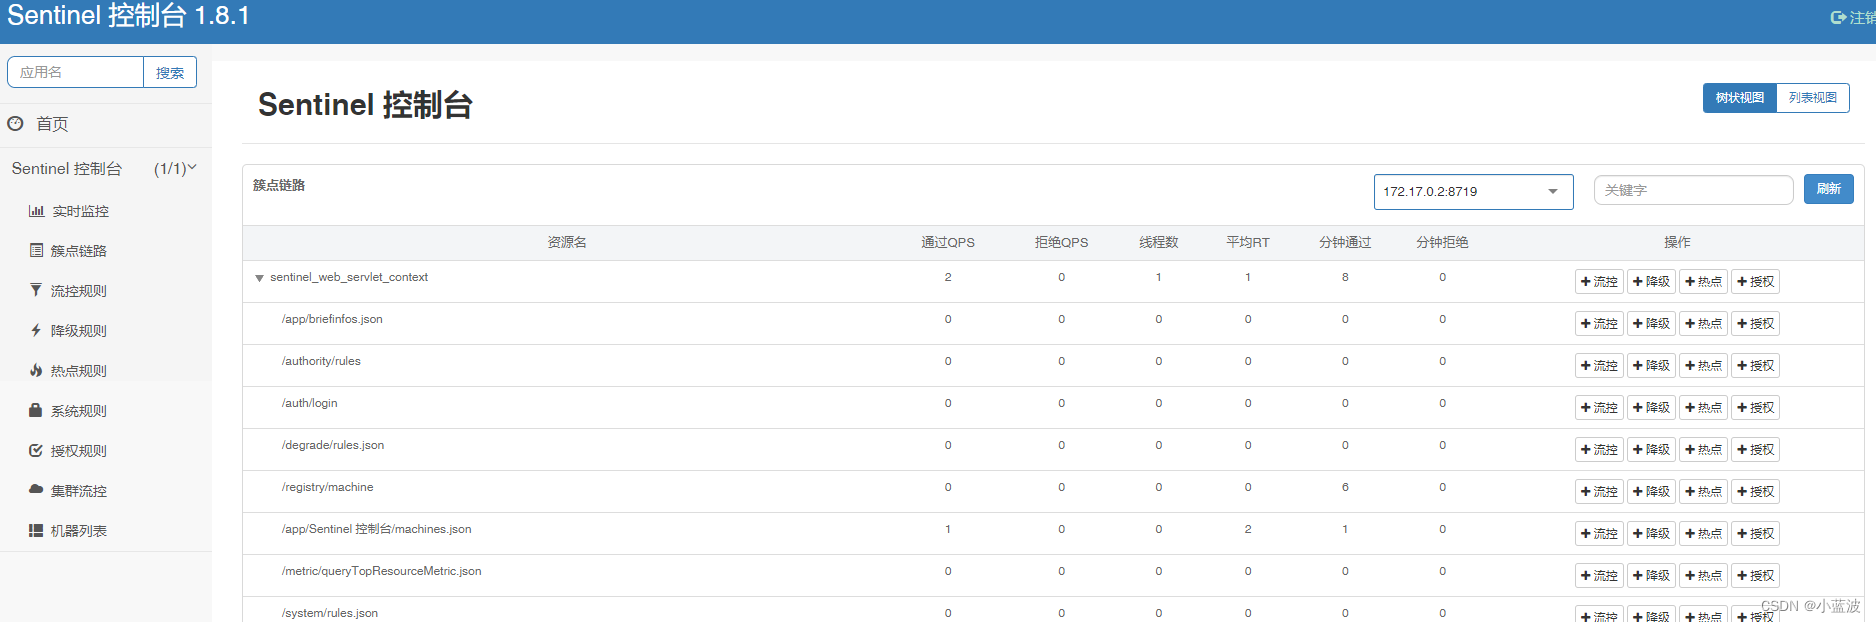Add 授权 rule for /authority/rules

(x=1755, y=366)
